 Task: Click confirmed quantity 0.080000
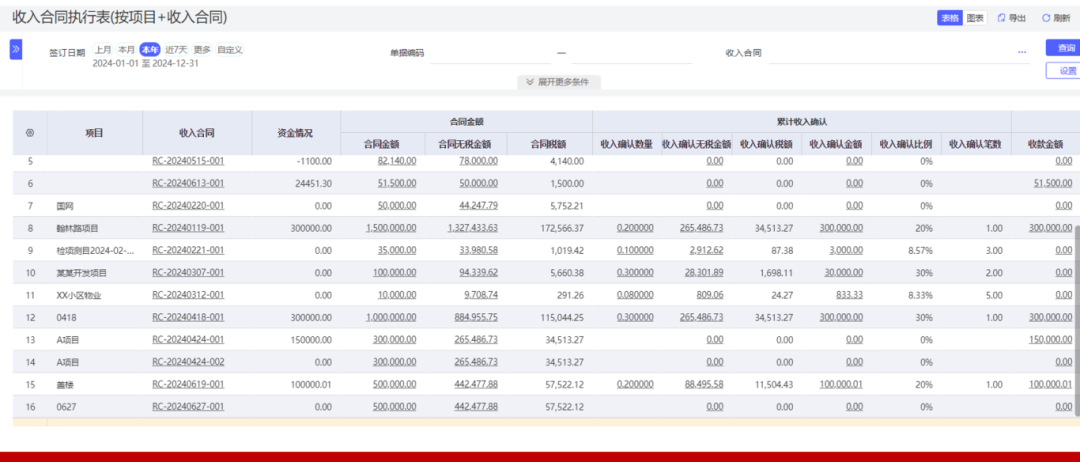click(635, 295)
